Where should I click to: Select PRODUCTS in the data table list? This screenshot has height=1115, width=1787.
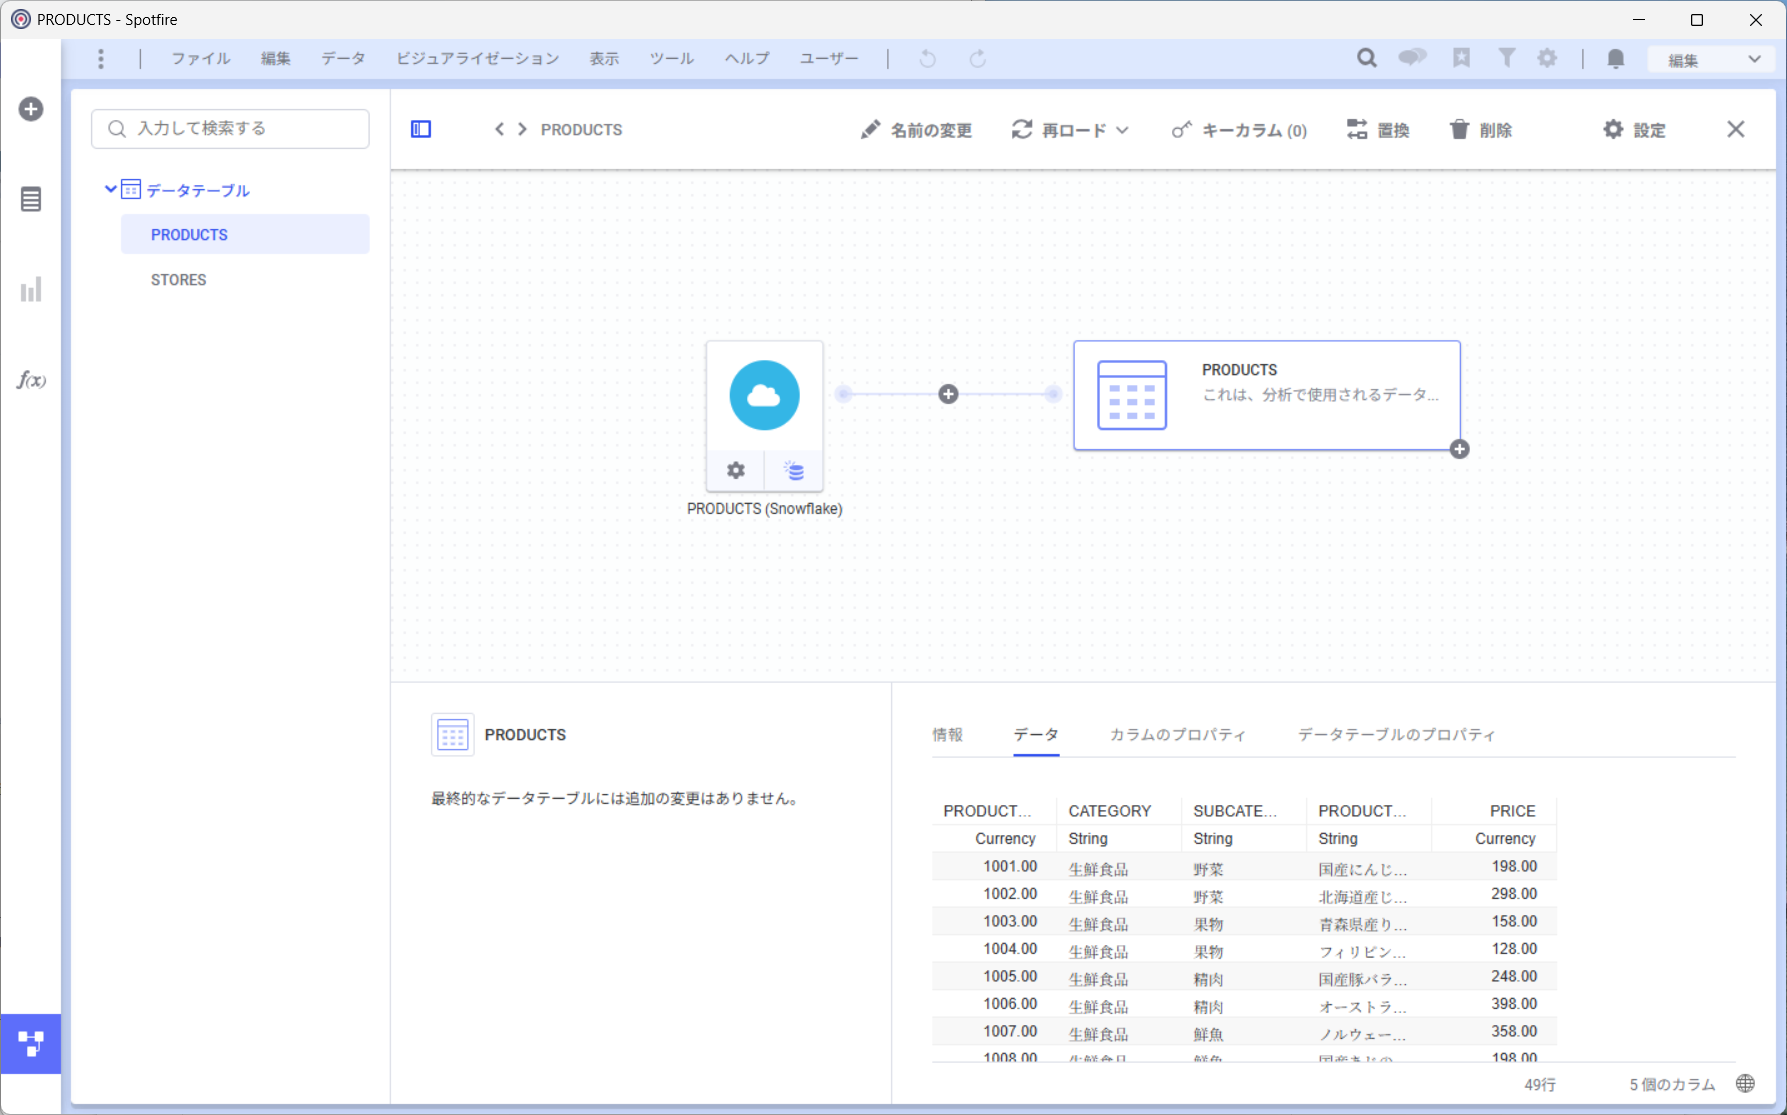(245, 234)
